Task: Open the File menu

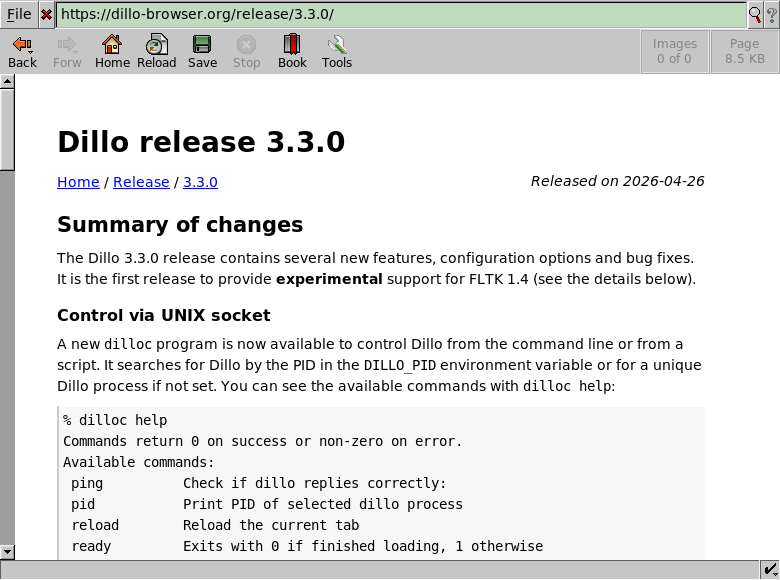Action: pyautogui.click(x=19, y=15)
